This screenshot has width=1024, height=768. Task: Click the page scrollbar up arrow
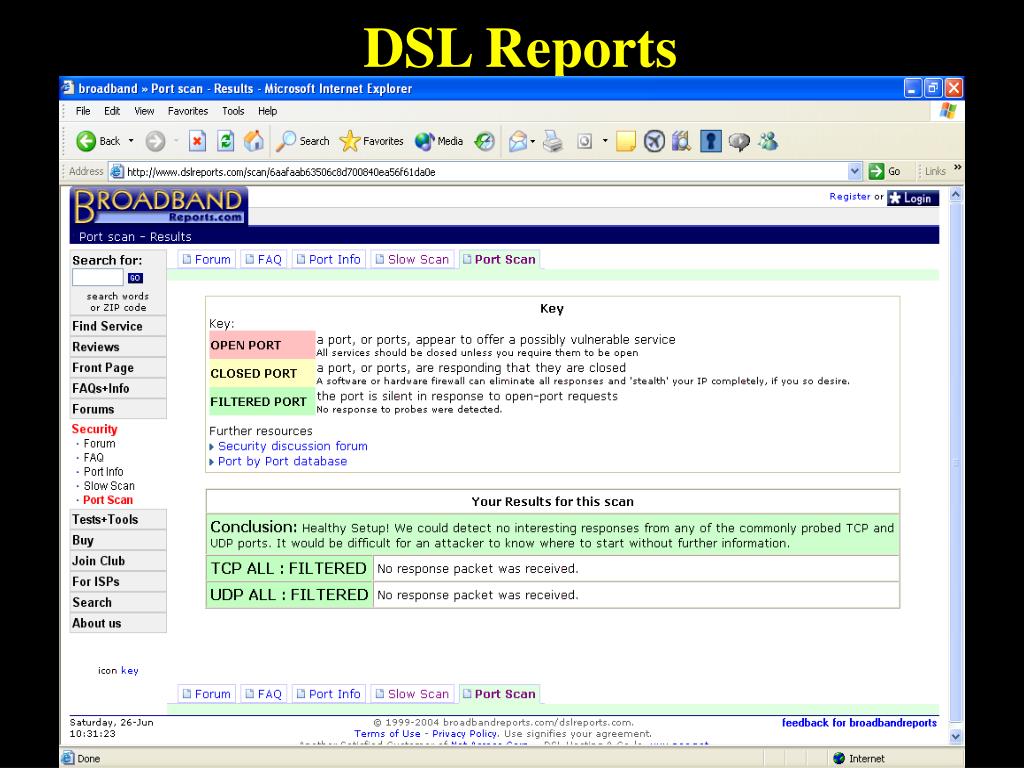pos(955,195)
